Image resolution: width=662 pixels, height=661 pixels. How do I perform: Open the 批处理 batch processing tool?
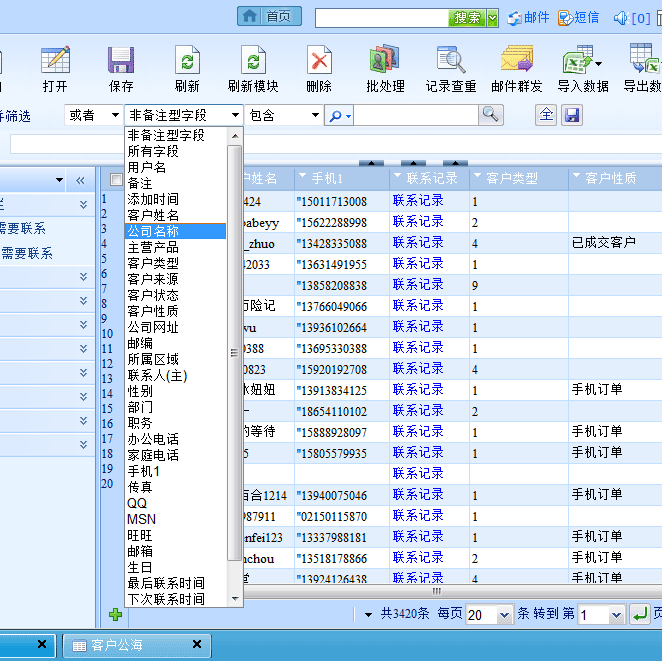tap(385, 61)
